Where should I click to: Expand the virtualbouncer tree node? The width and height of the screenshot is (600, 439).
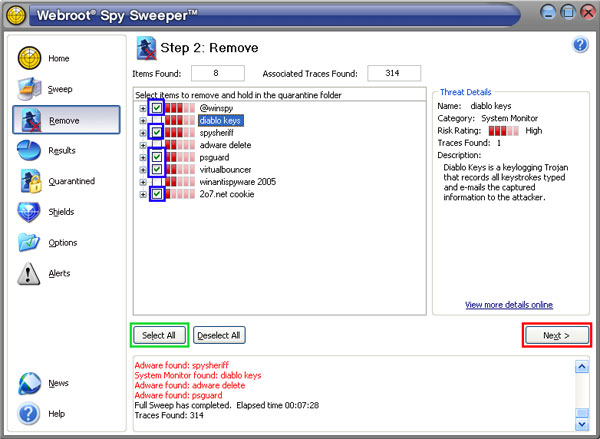[x=143, y=170]
